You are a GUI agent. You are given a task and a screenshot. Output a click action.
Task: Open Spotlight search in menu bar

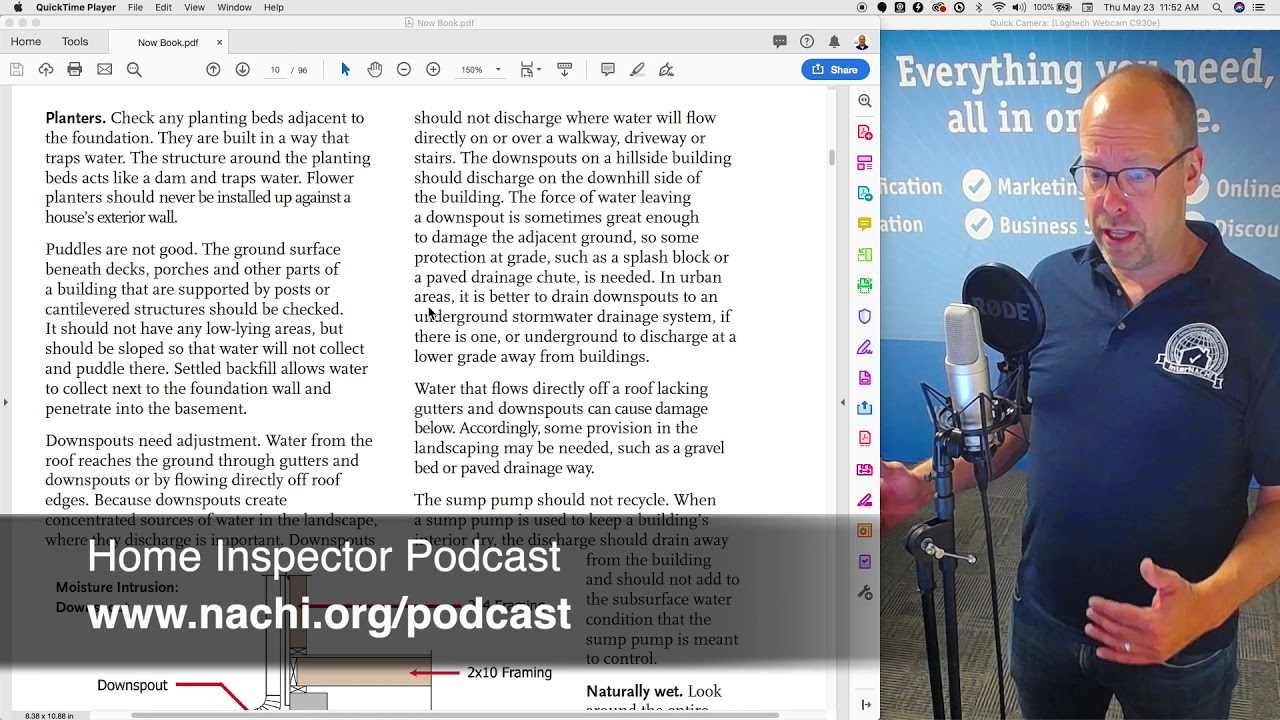coord(1217,7)
